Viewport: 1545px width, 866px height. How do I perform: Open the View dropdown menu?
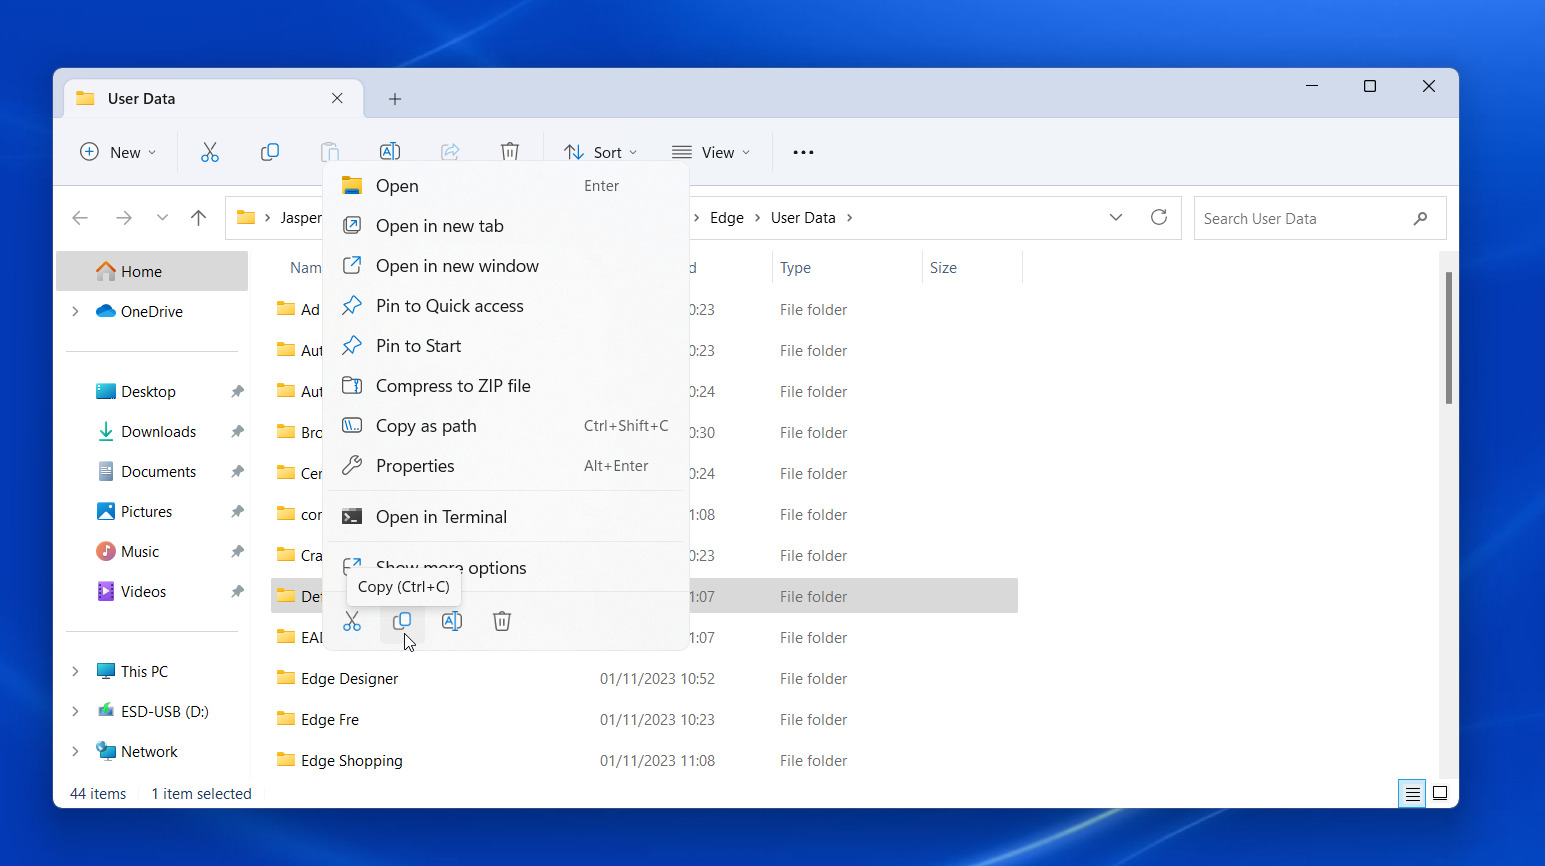[711, 152]
